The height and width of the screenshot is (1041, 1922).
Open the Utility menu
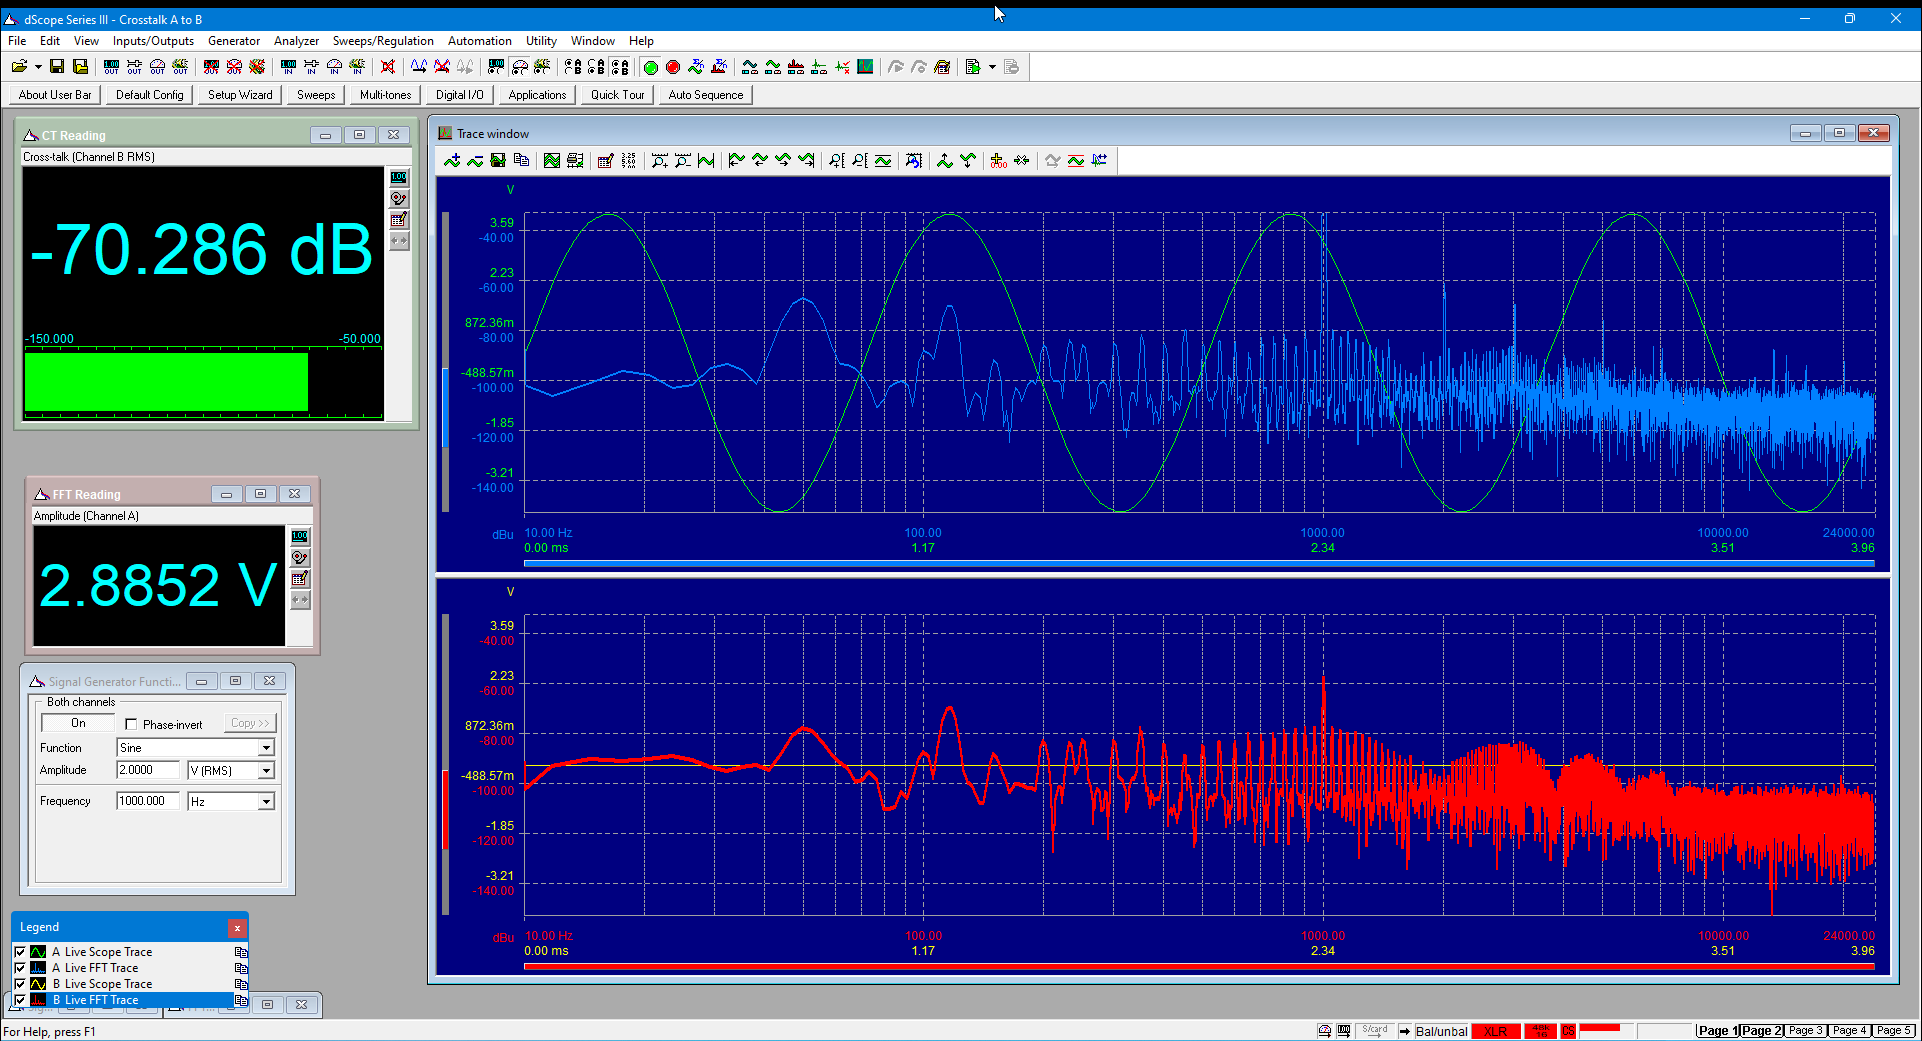pyautogui.click(x=541, y=41)
